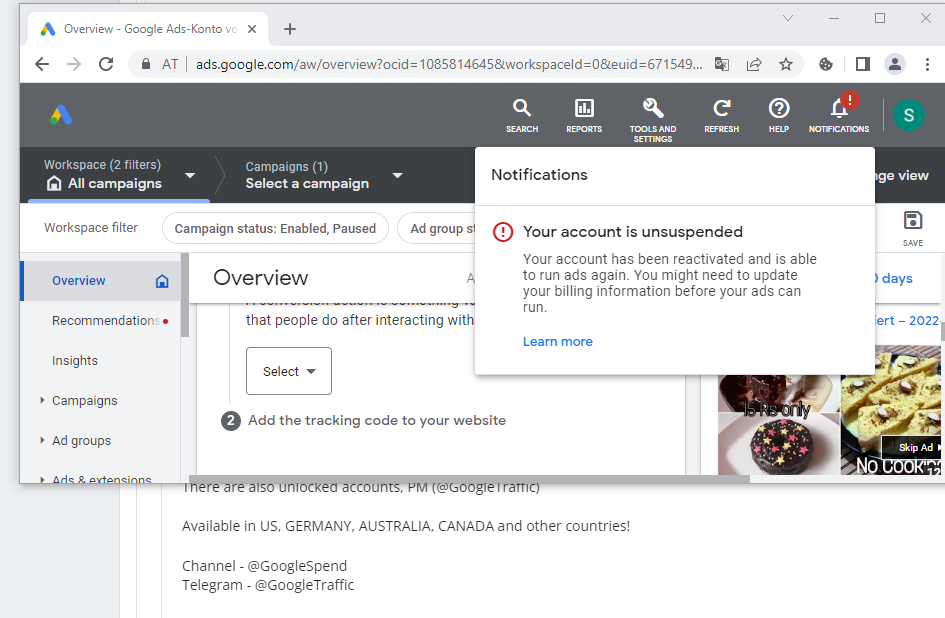
Task: Open the browser extensions icon
Action: pos(826,64)
